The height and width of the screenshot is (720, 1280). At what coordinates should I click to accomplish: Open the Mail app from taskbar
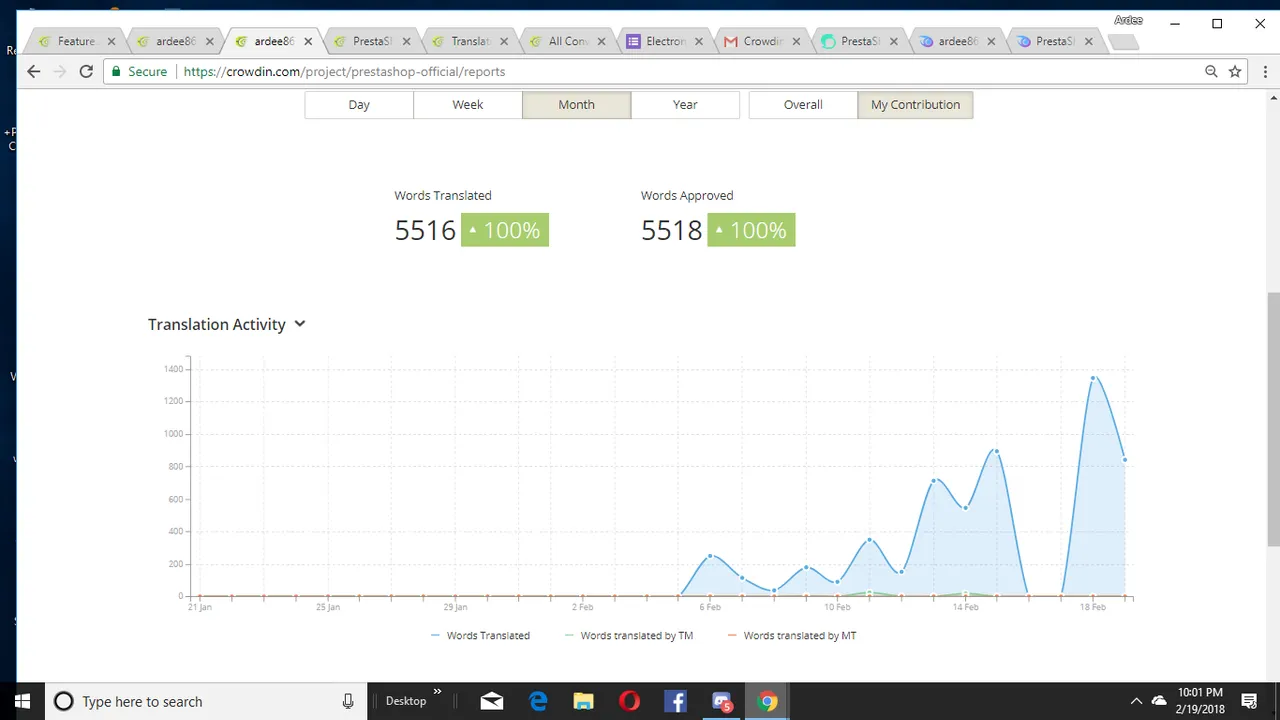491,701
